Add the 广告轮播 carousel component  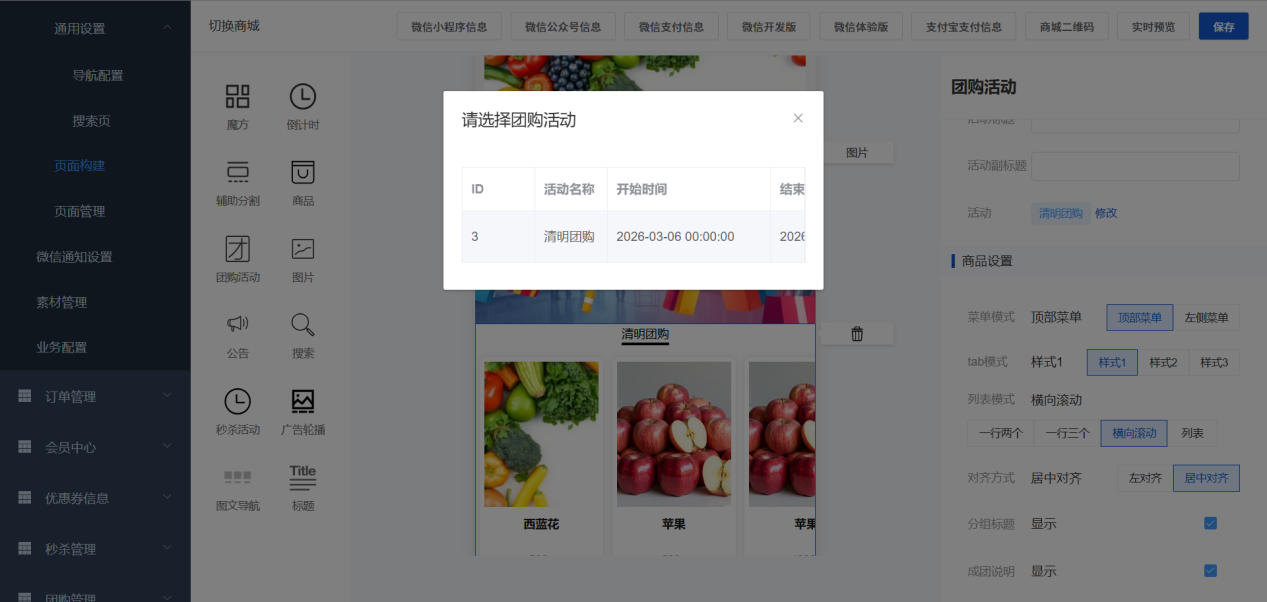point(302,402)
